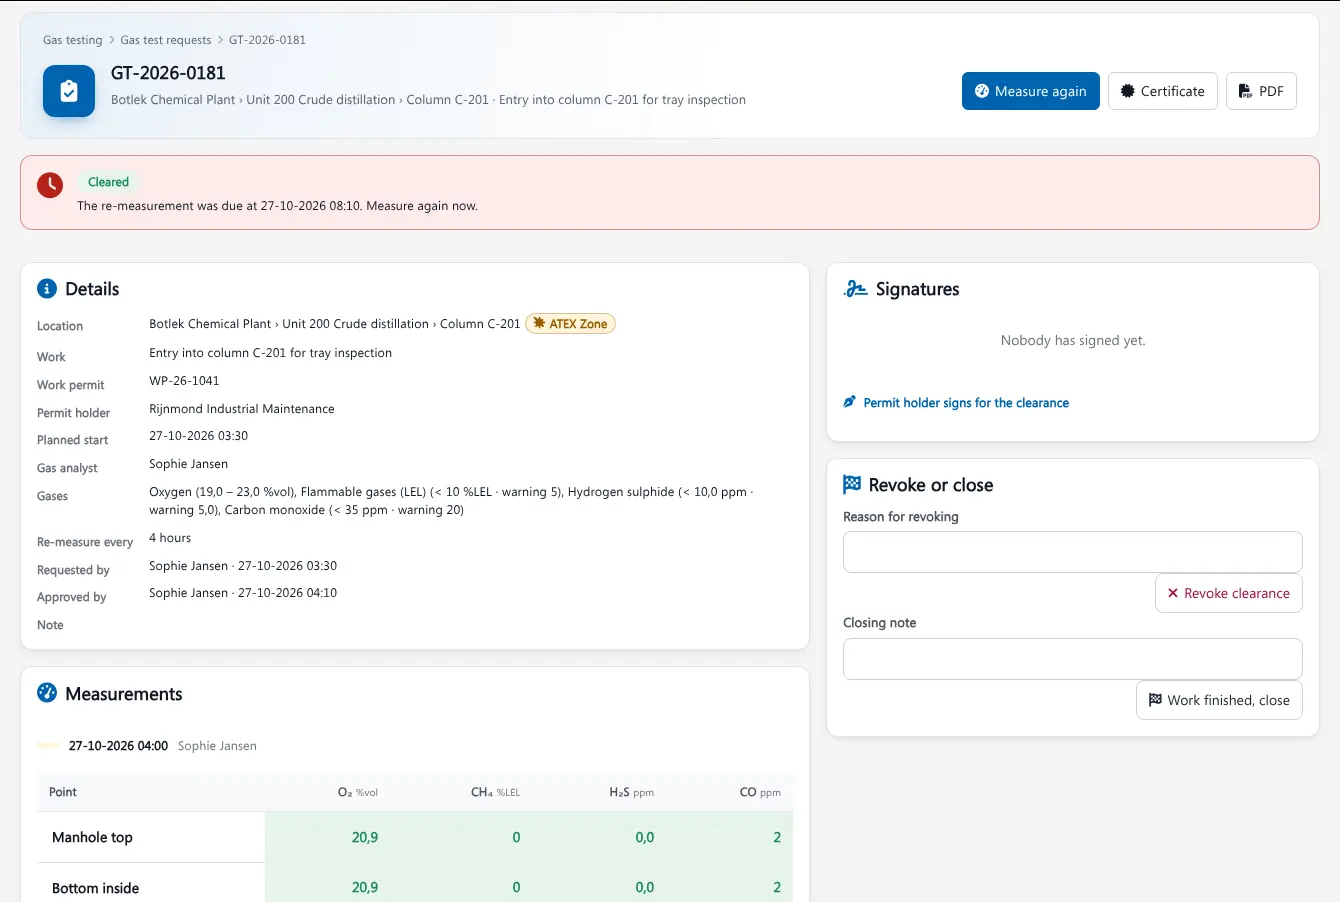Download the PDF
Viewport: 1340px width, 902px height.
pos(1261,91)
